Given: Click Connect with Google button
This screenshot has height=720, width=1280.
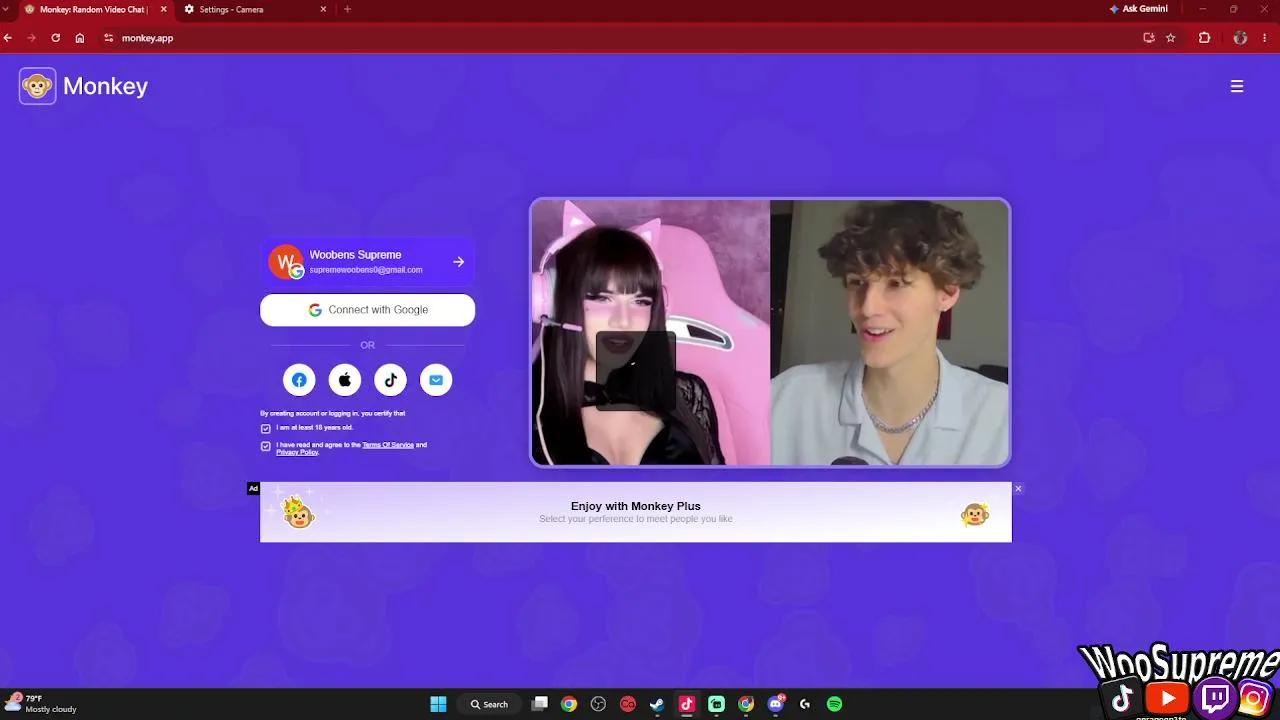Looking at the screenshot, I should coord(367,310).
